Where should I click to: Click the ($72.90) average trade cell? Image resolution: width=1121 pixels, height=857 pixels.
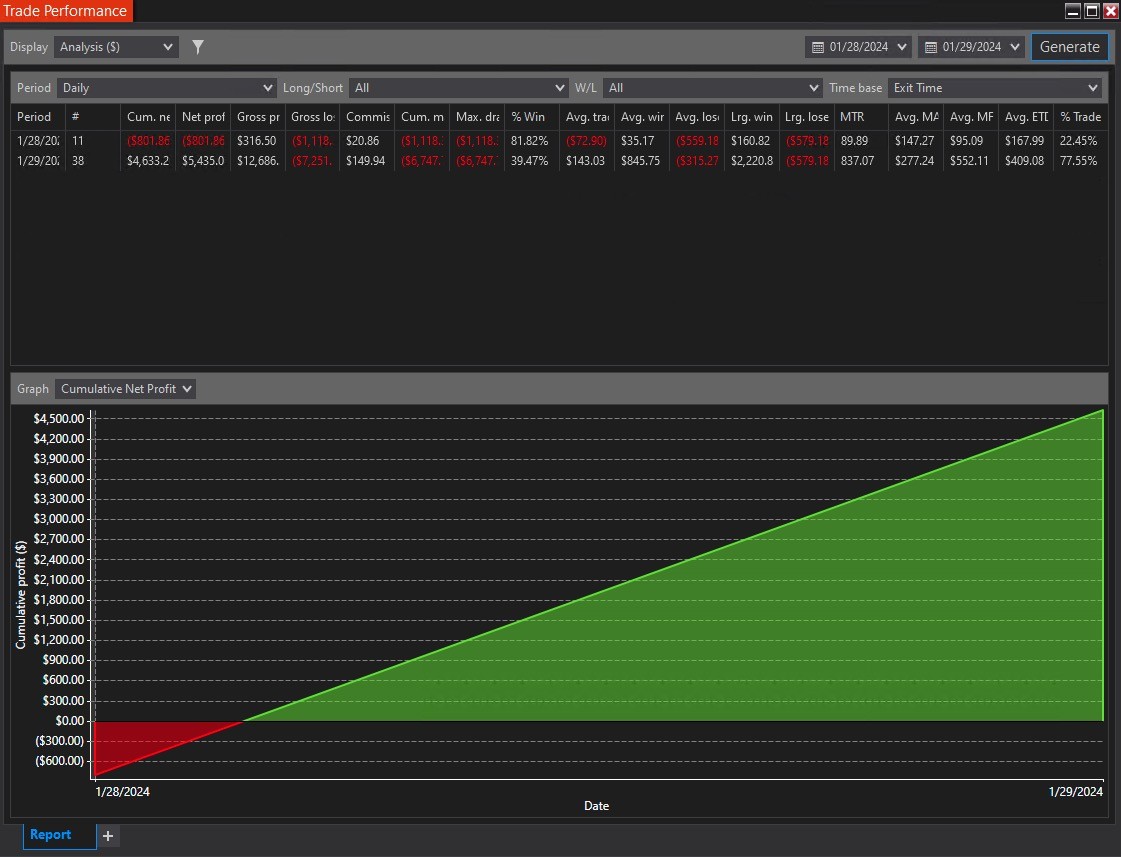coord(586,141)
